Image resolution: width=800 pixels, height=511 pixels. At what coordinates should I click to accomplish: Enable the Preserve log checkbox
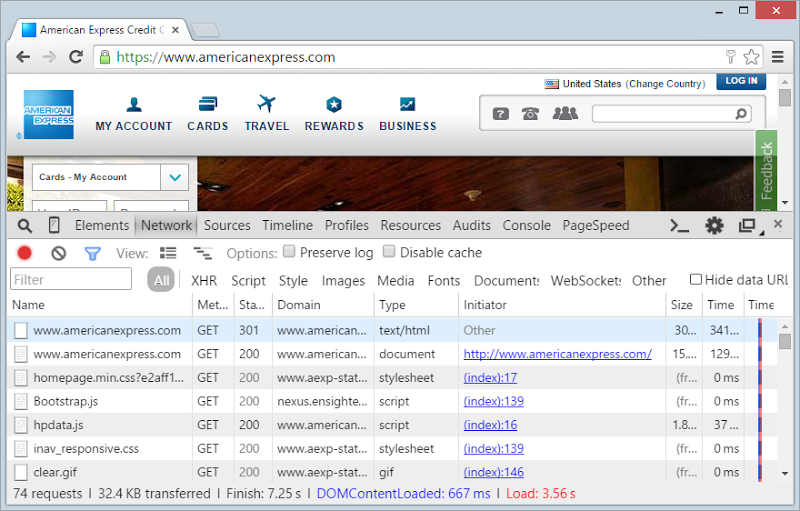(x=289, y=251)
